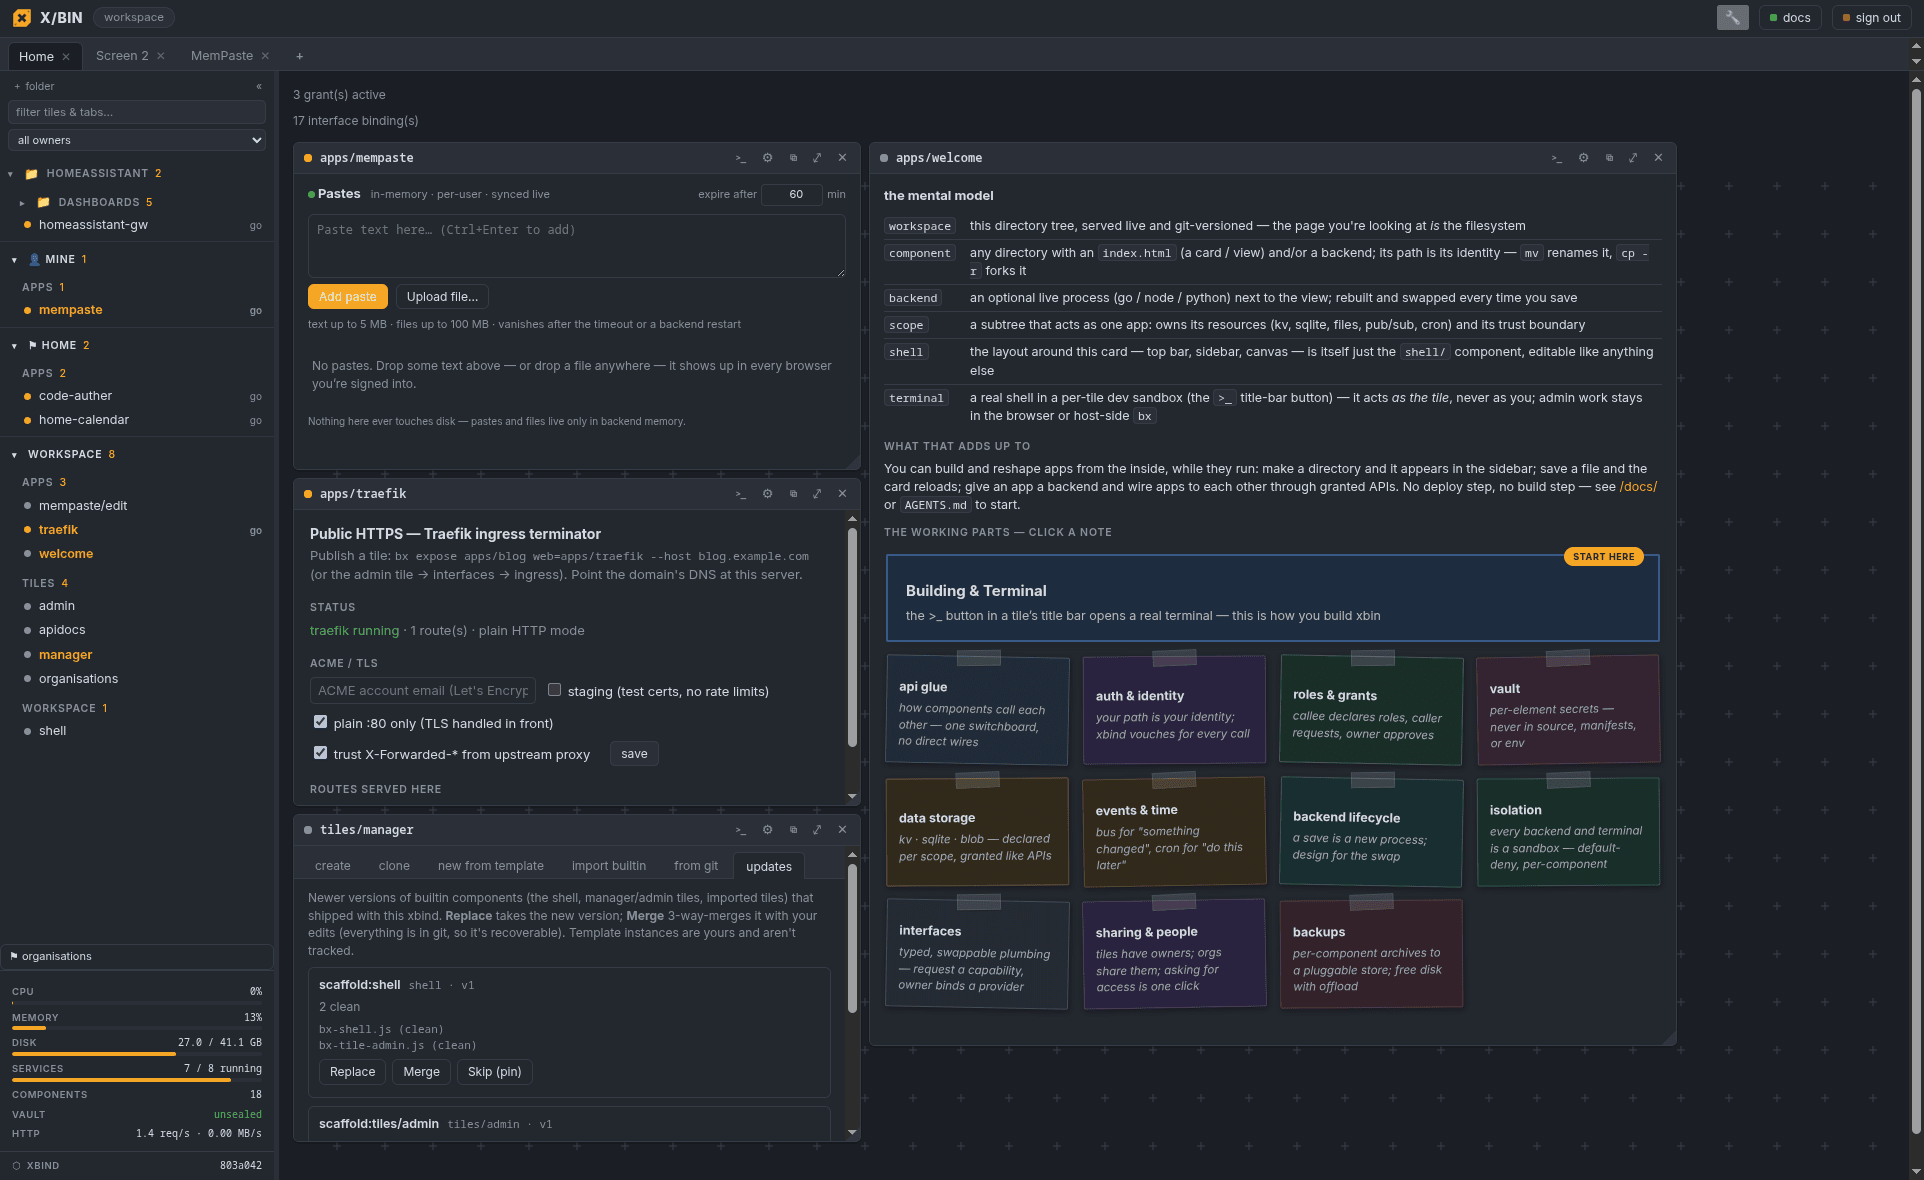This screenshot has width=1924, height=1180.
Task: Click the manager tile vertical scrollbar
Action: click(x=852, y=938)
